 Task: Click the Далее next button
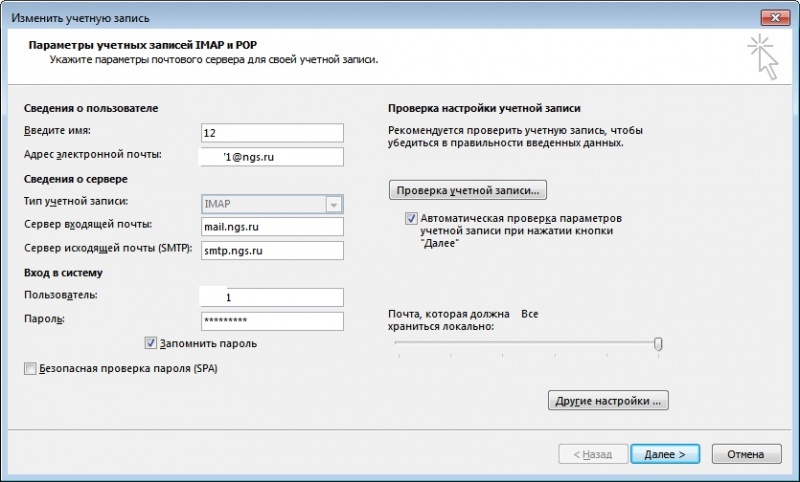pyautogui.click(x=665, y=454)
